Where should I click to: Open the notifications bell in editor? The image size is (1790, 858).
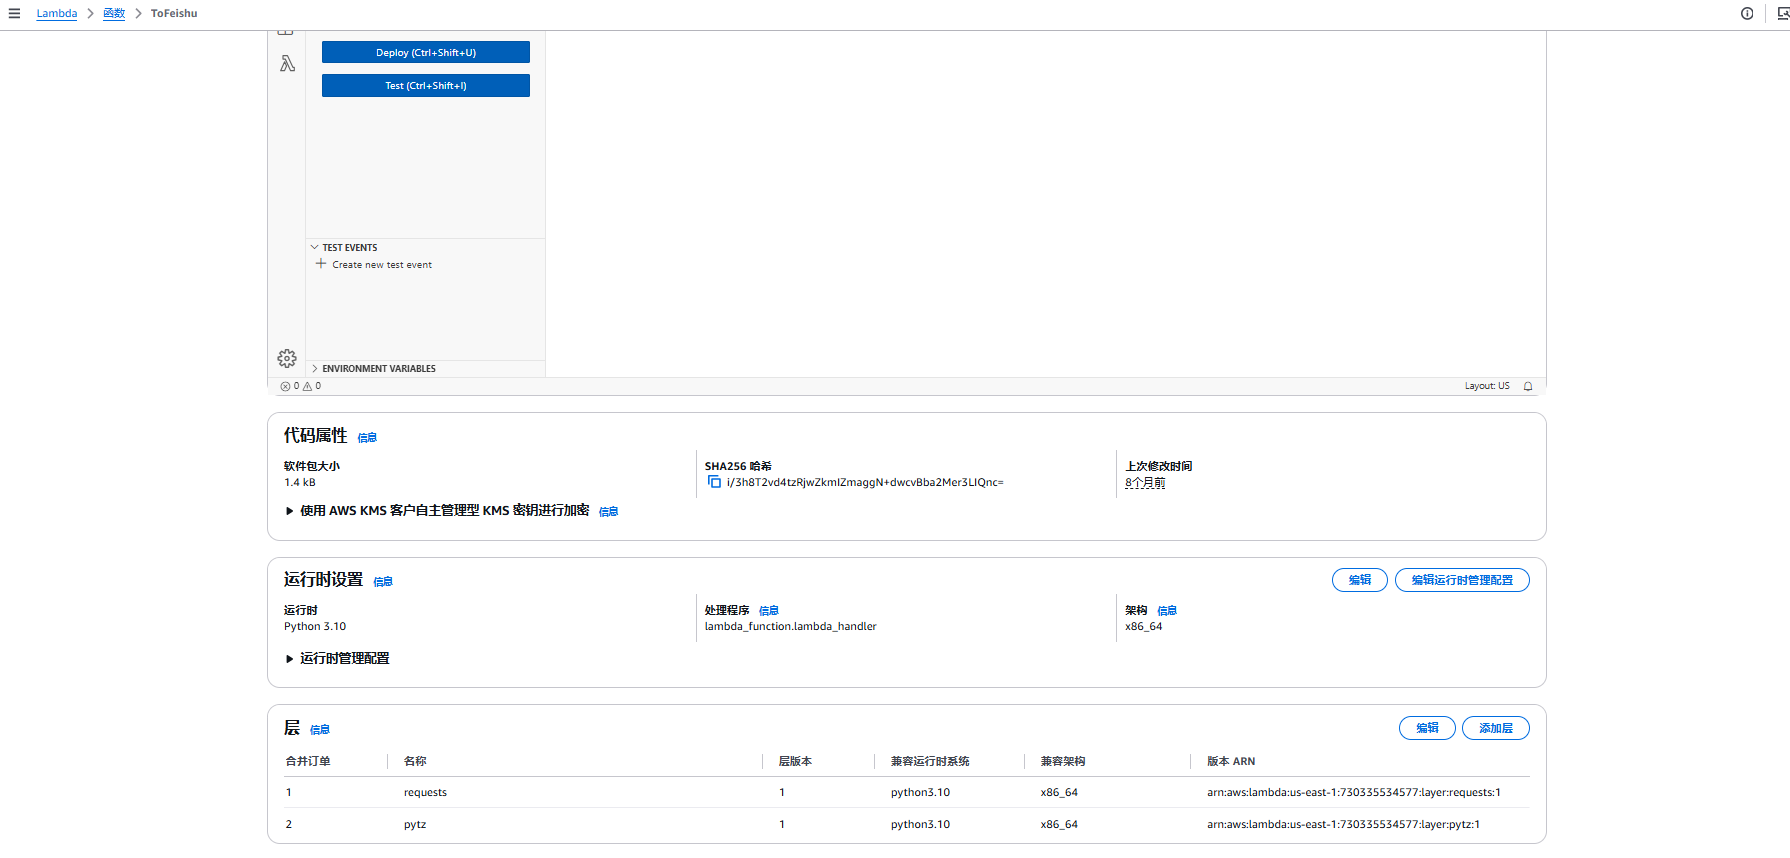1528,386
